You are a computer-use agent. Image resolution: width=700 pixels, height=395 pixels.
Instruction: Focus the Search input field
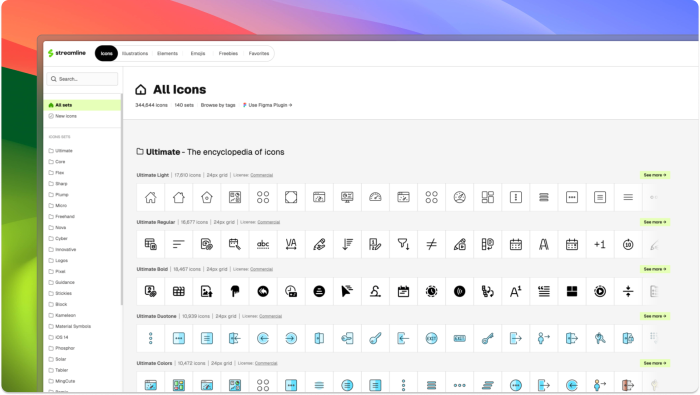tap(82, 79)
